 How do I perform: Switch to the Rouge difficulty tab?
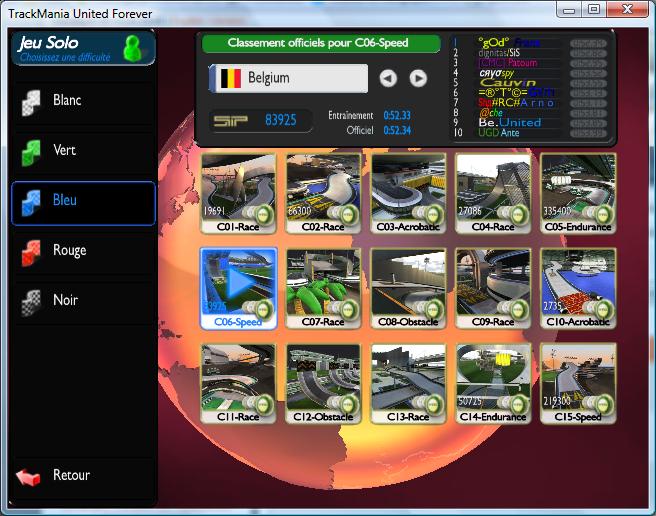pyautogui.click(x=84, y=251)
